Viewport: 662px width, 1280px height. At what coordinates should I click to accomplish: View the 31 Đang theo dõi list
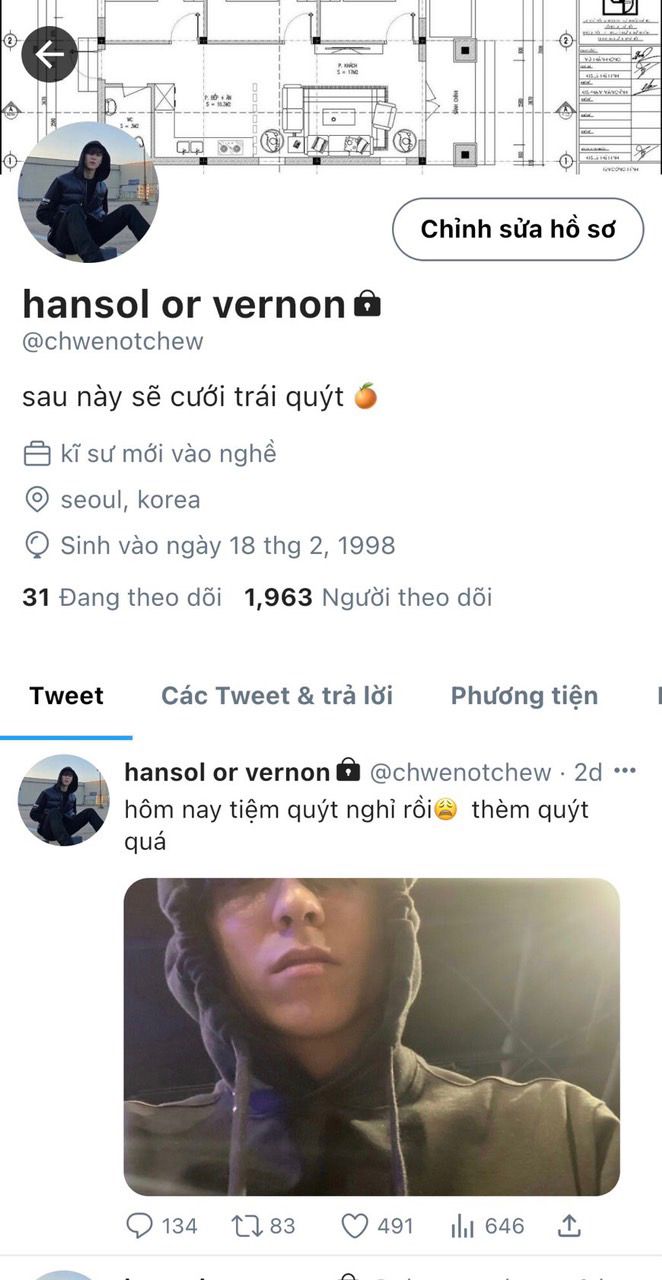(x=122, y=598)
